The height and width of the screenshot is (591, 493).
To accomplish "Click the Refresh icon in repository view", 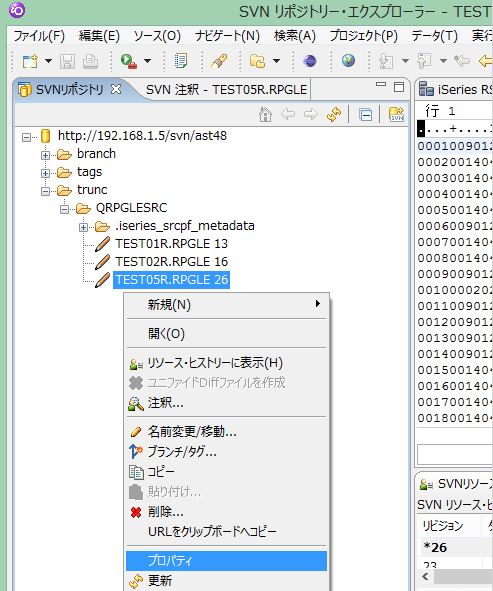I will [334, 114].
